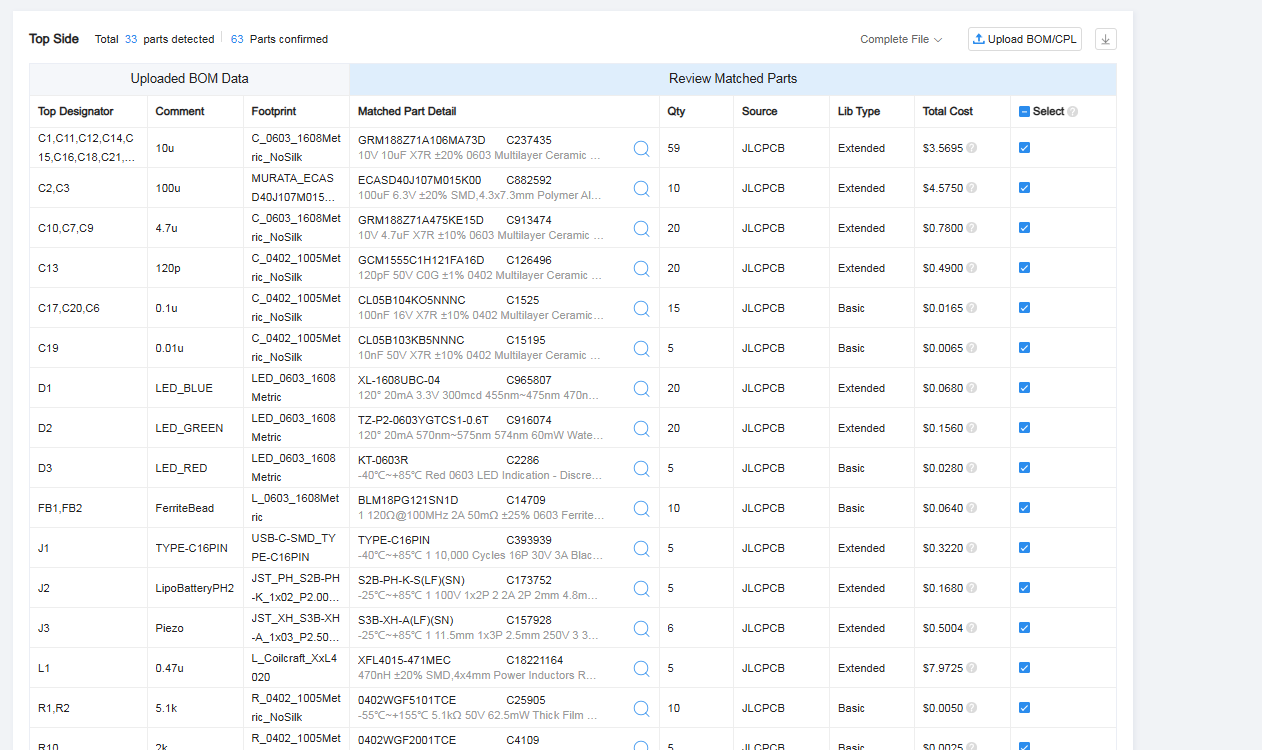This screenshot has height=750, width=1262.
Task: Click magnifier icon for KT-0603R red LED
Action: [641, 468]
